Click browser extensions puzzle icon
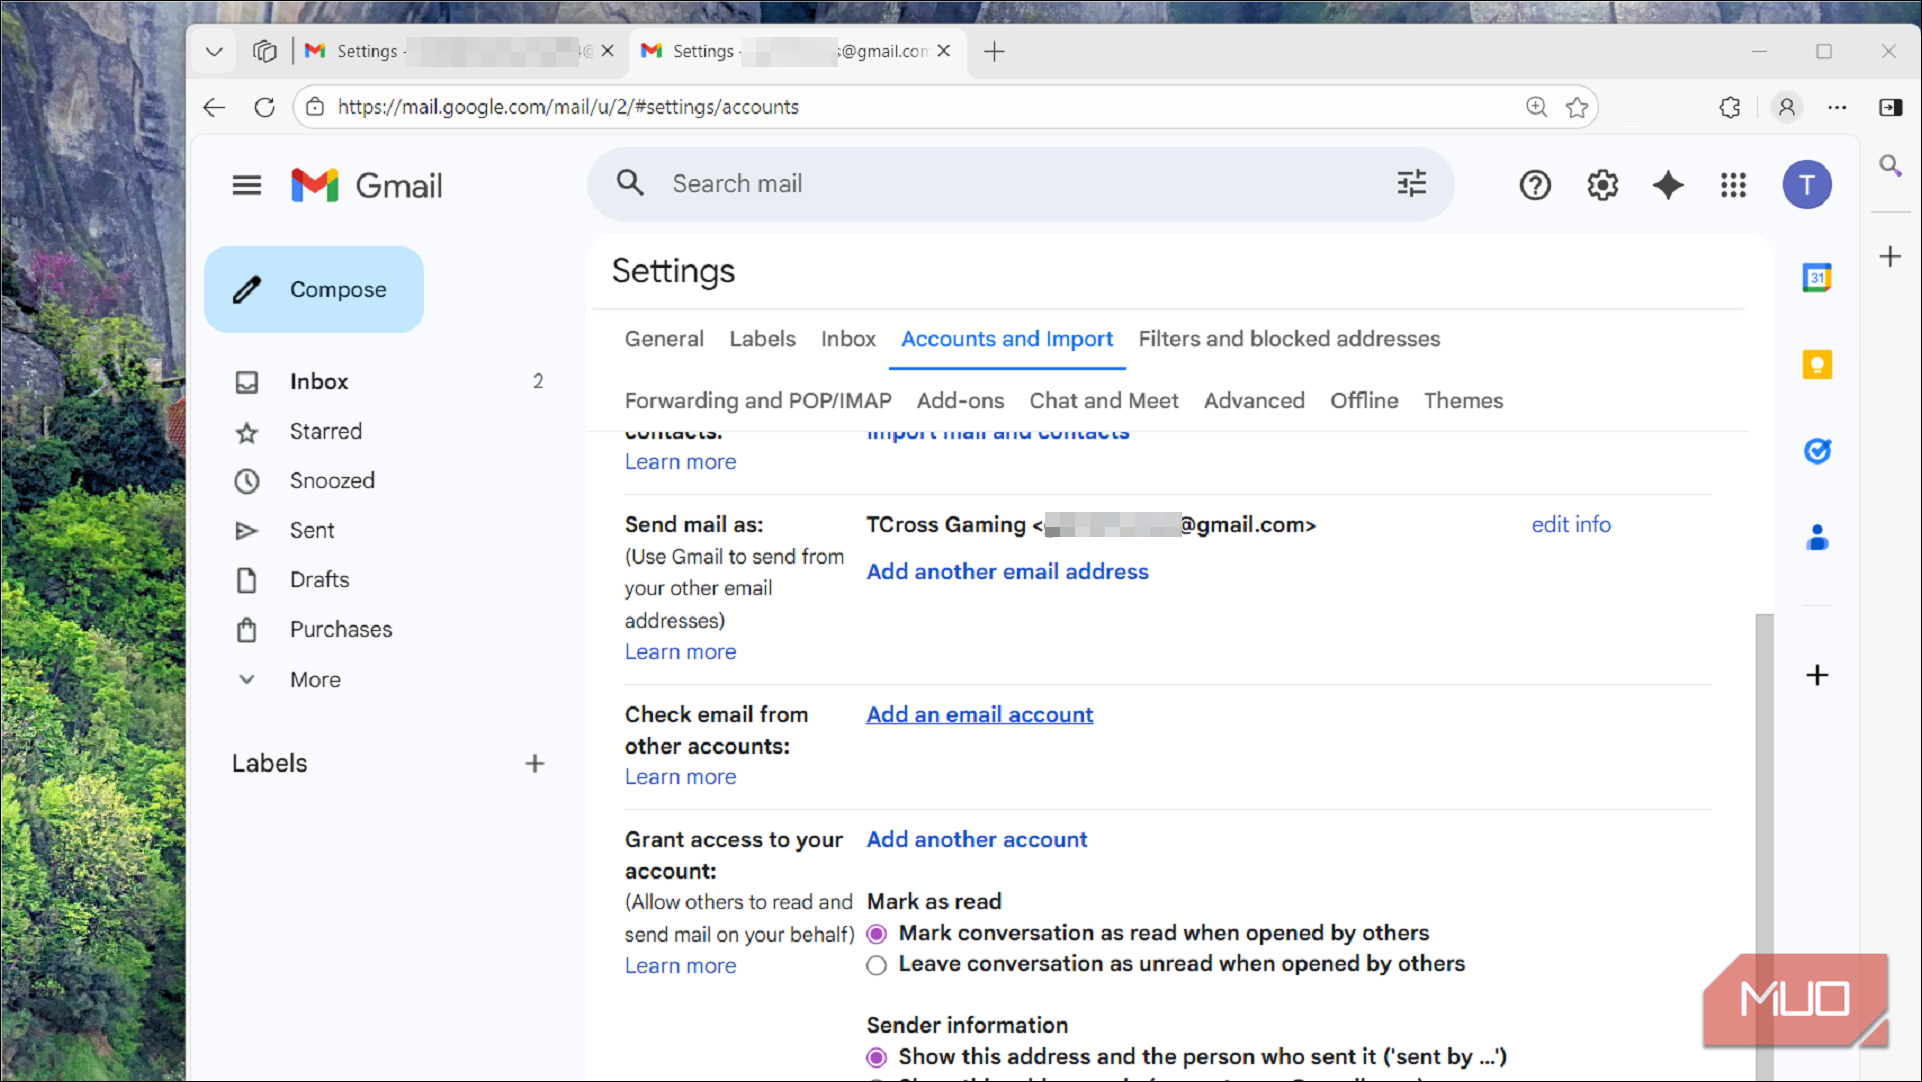The width and height of the screenshot is (1922, 1082). [x=1730, y=107]
